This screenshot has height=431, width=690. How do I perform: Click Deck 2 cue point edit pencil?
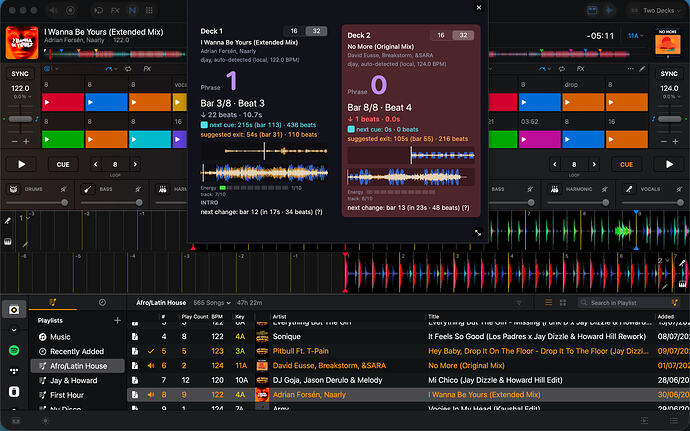tap(642, 69)
